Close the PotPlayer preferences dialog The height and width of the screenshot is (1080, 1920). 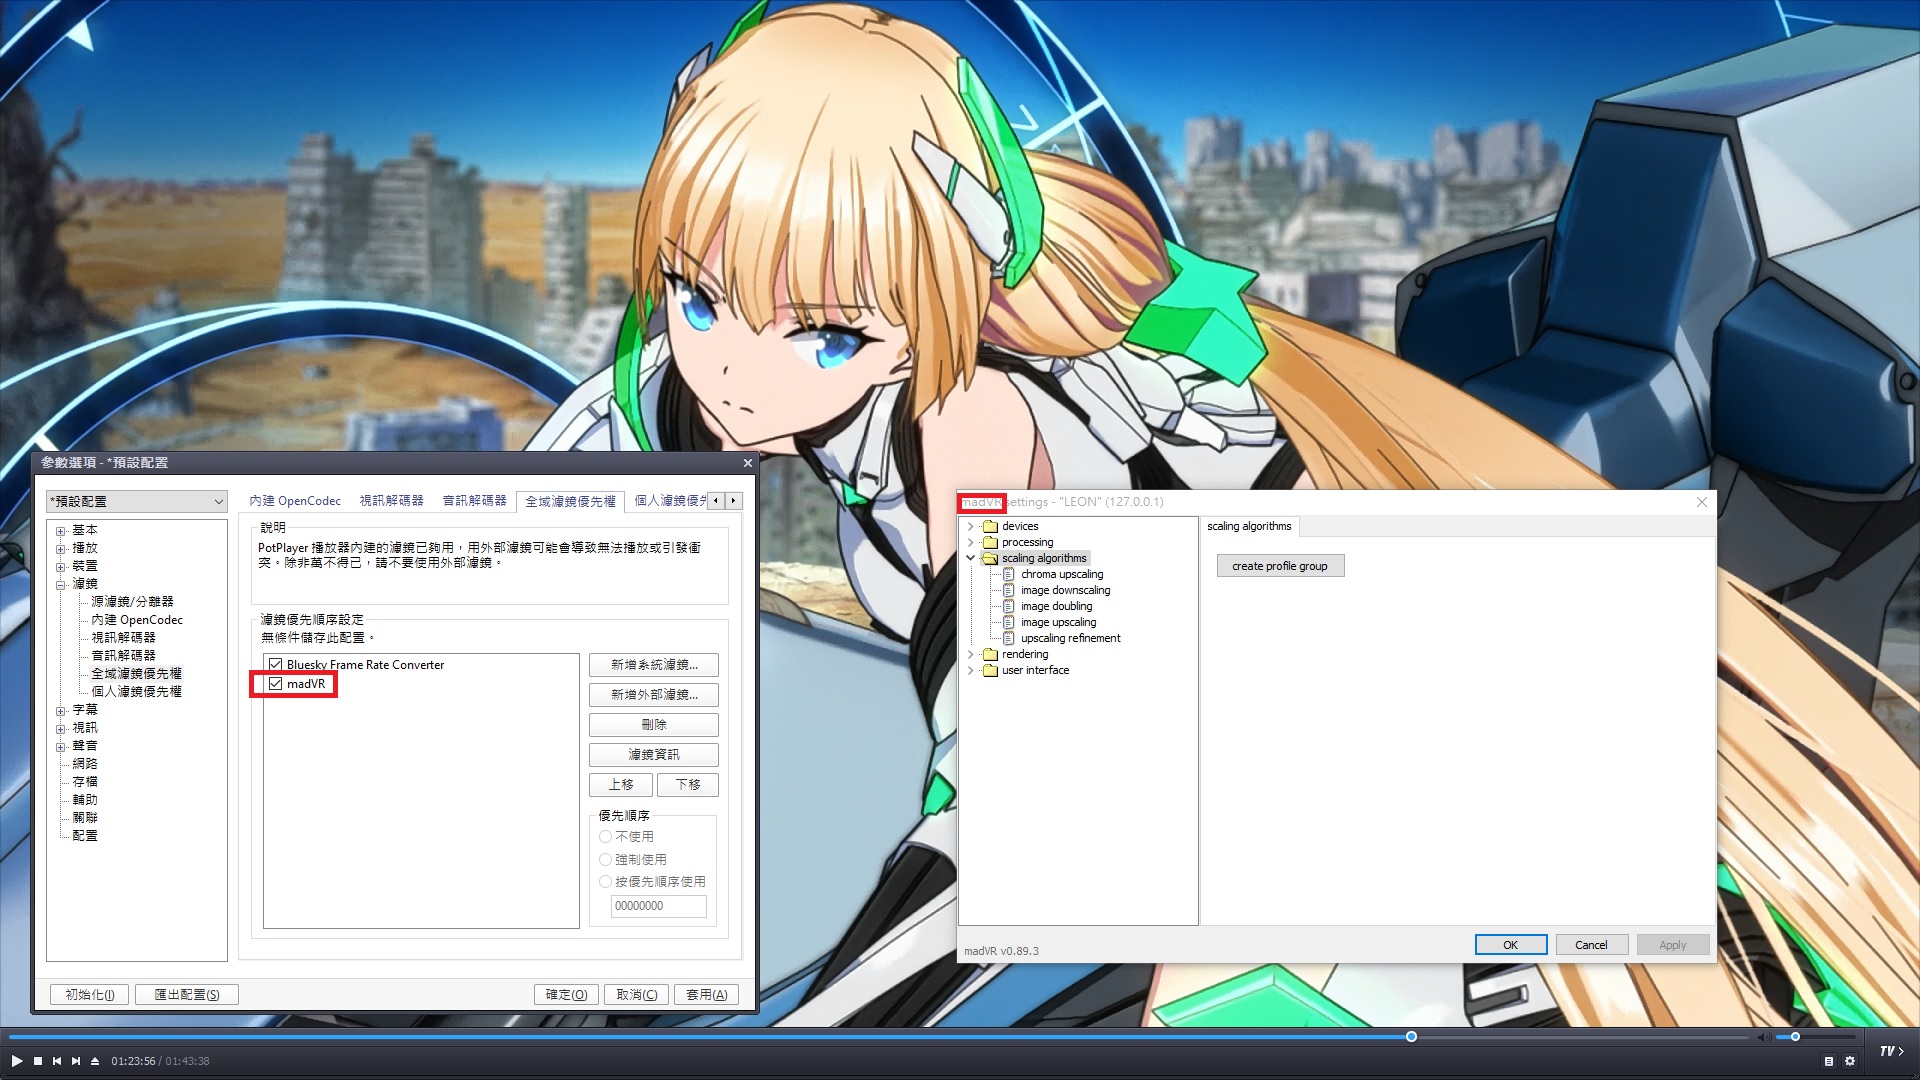click(x=747, y=463)
